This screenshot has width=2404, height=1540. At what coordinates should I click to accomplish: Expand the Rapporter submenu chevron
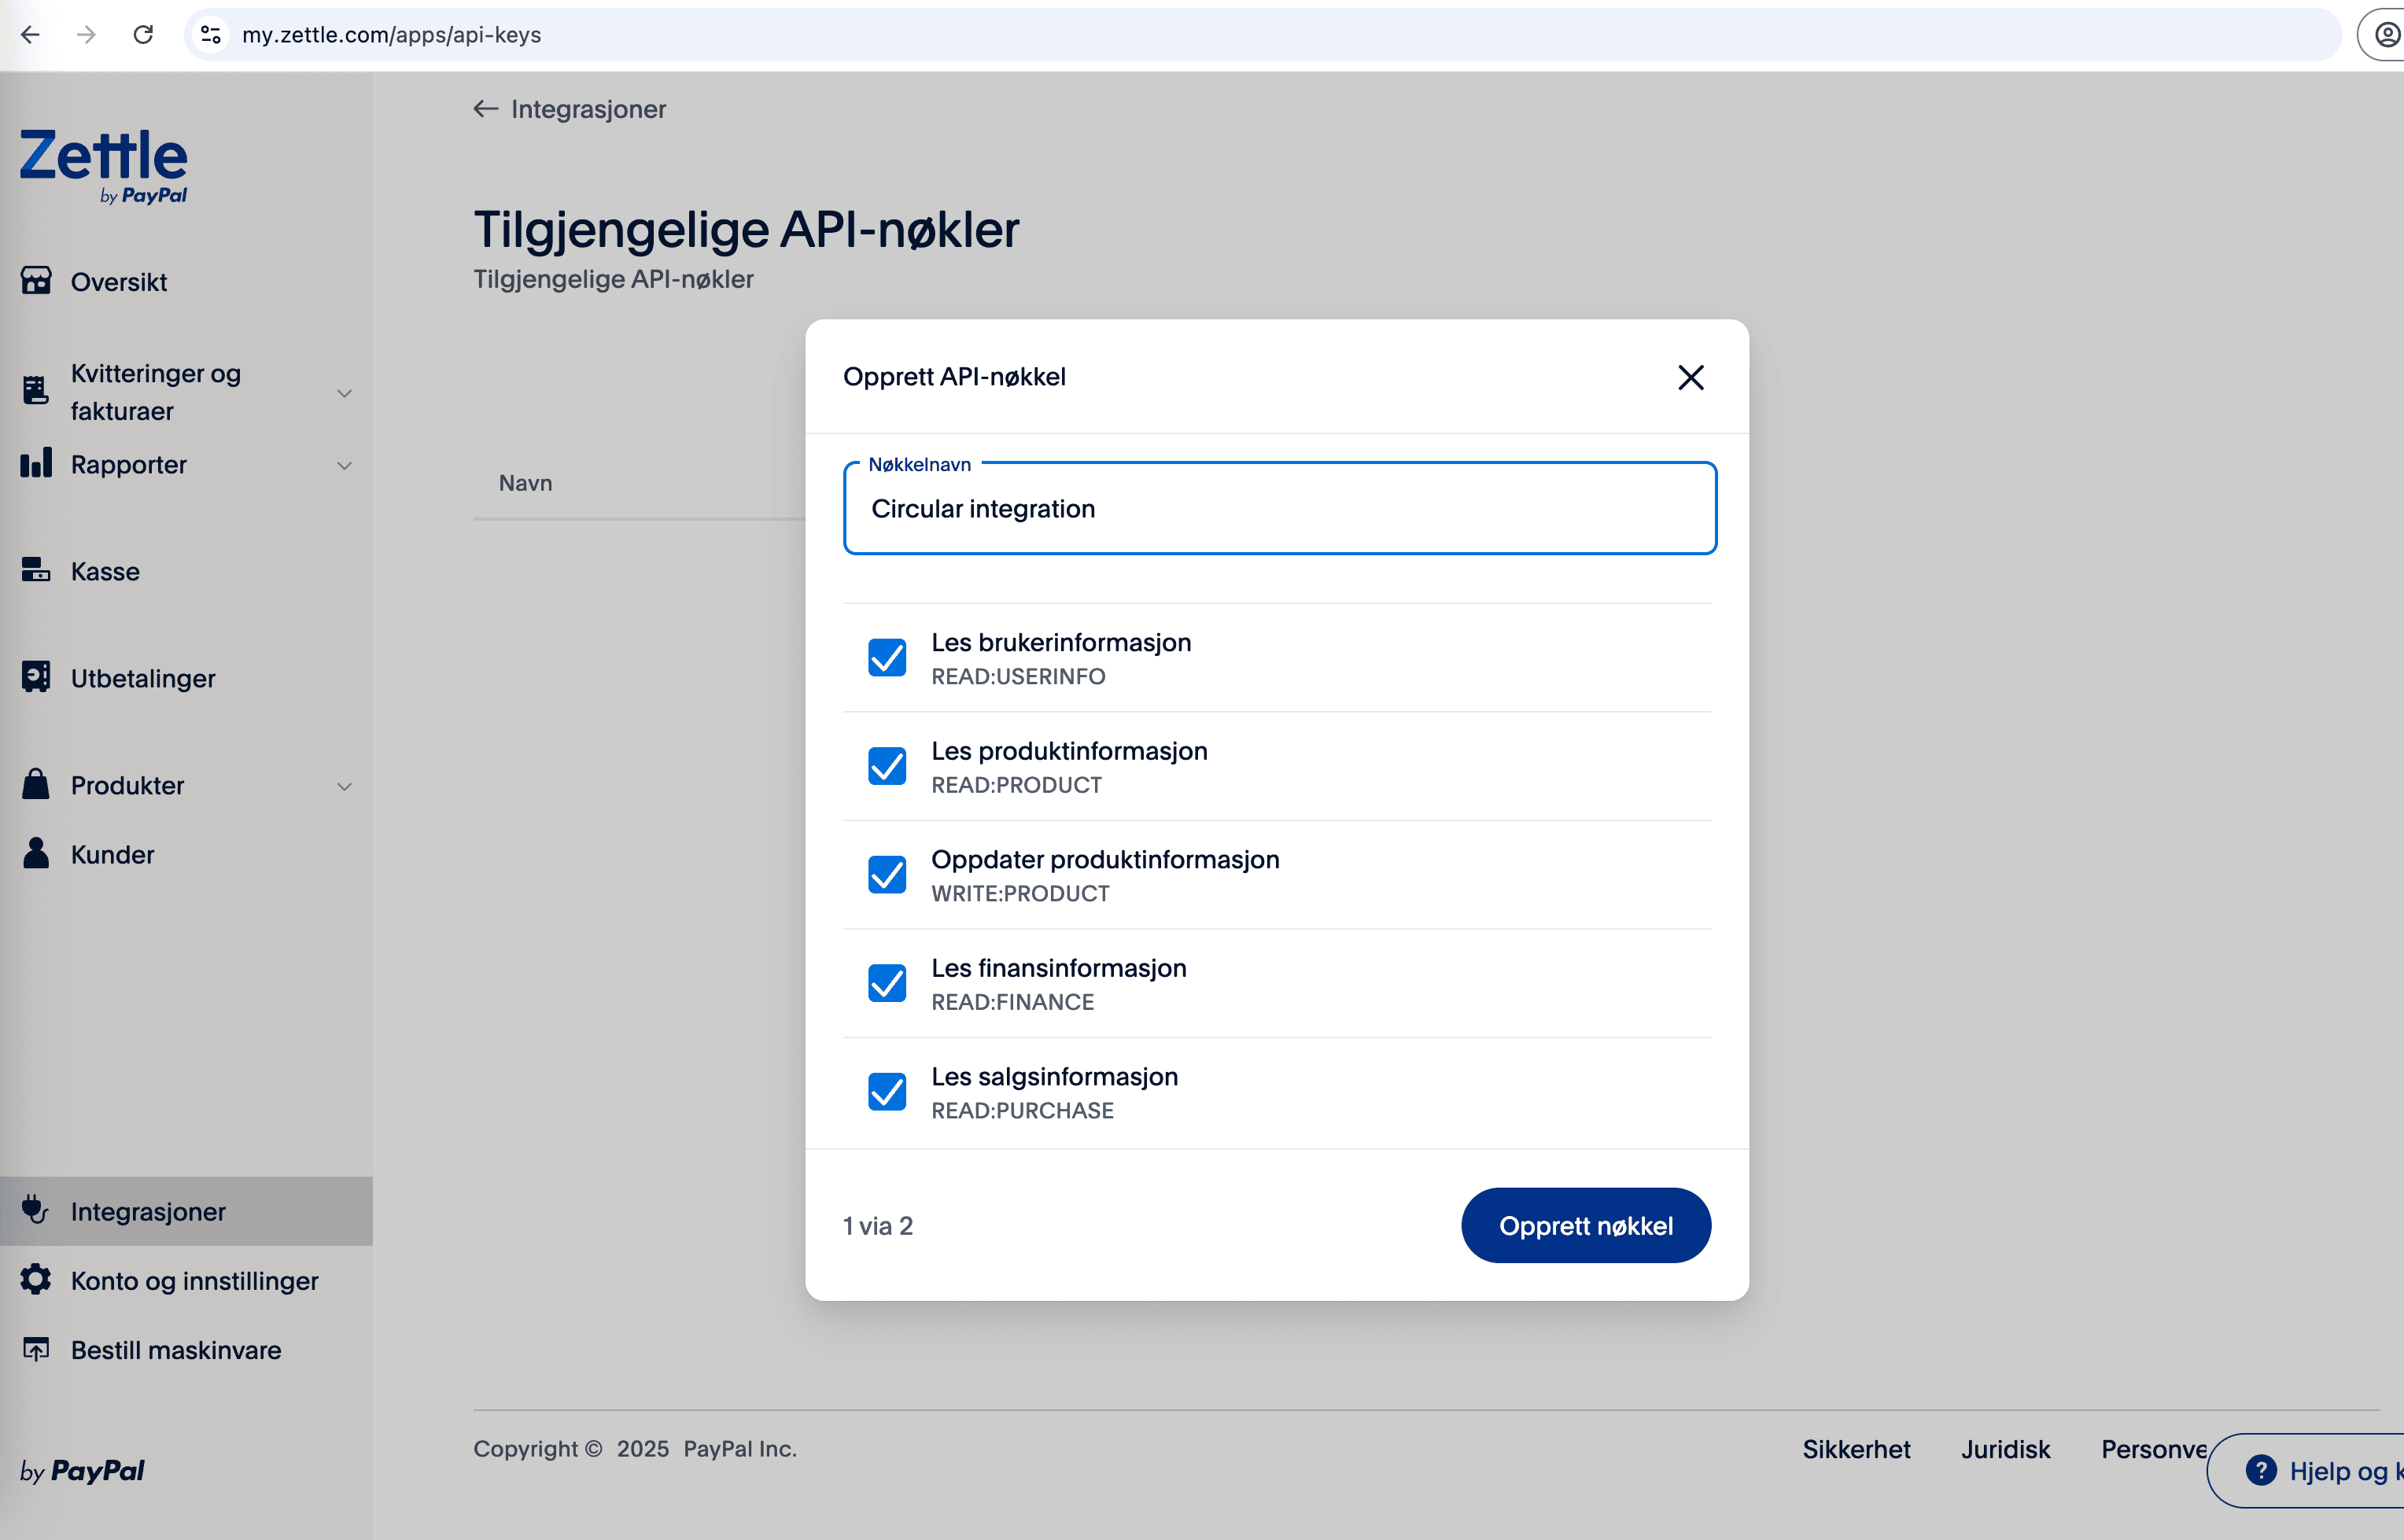344,465
